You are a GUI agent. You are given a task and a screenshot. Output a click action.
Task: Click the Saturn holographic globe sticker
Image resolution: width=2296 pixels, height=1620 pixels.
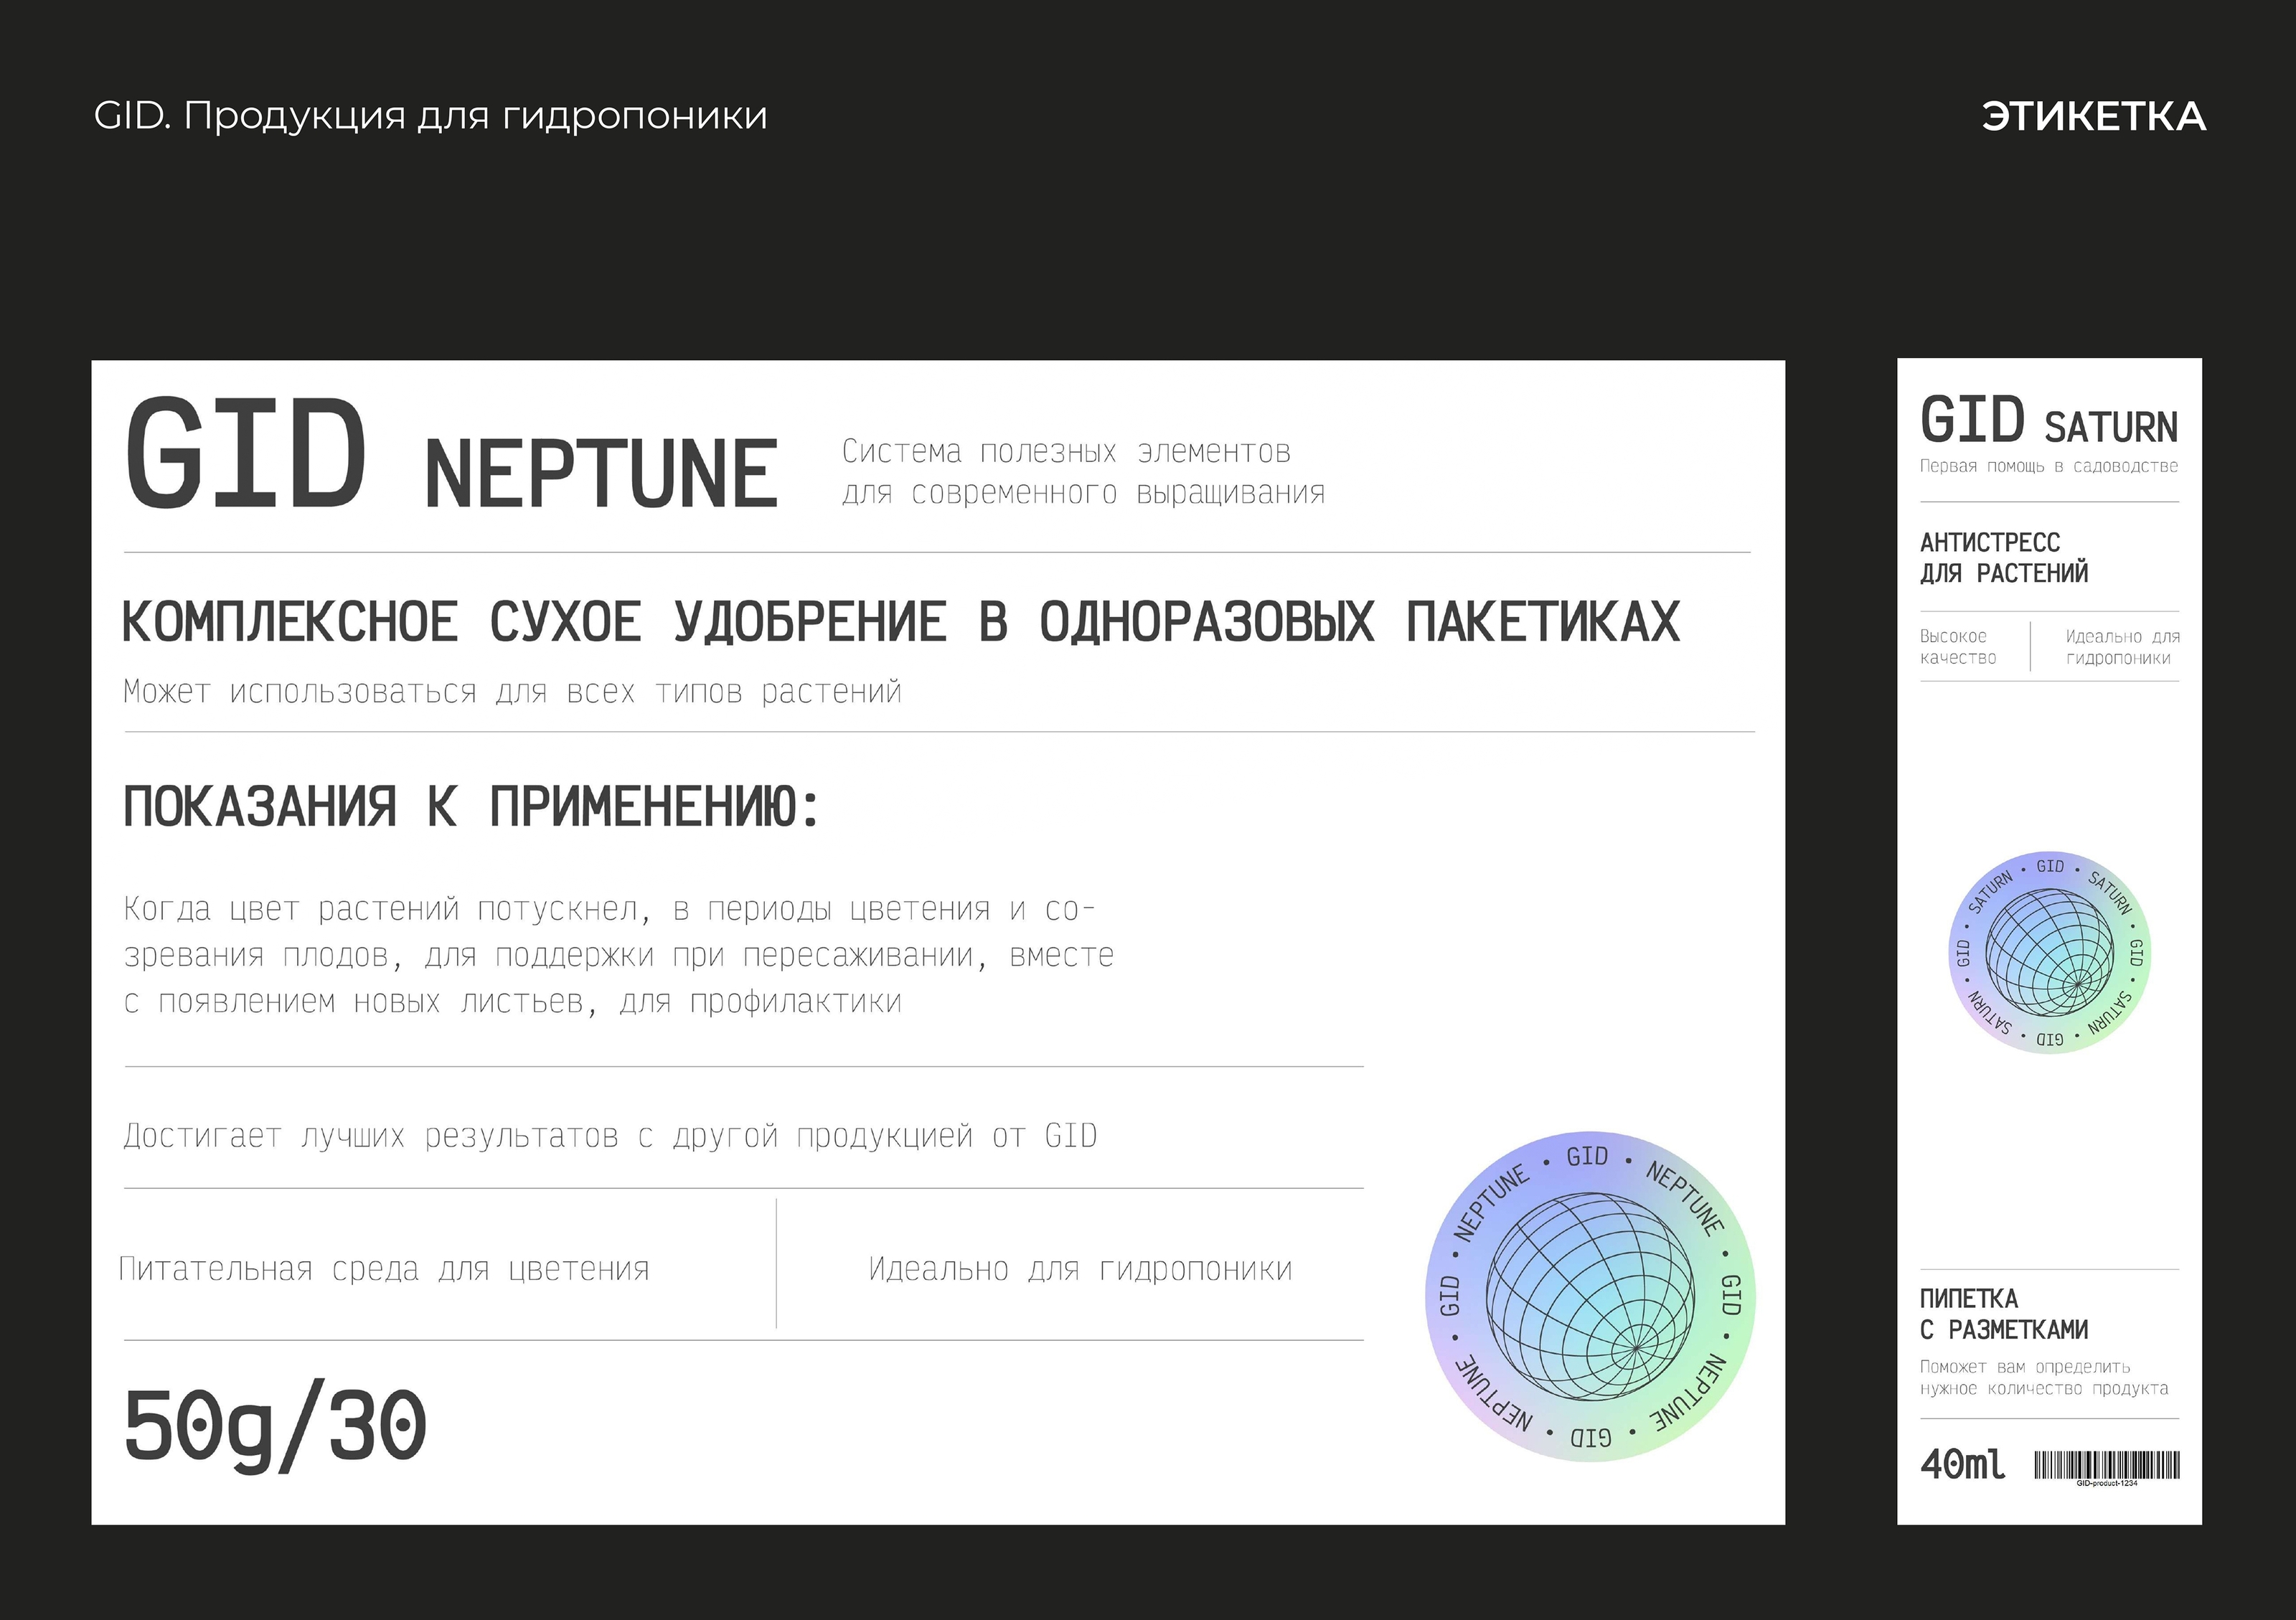(2049, 953)
